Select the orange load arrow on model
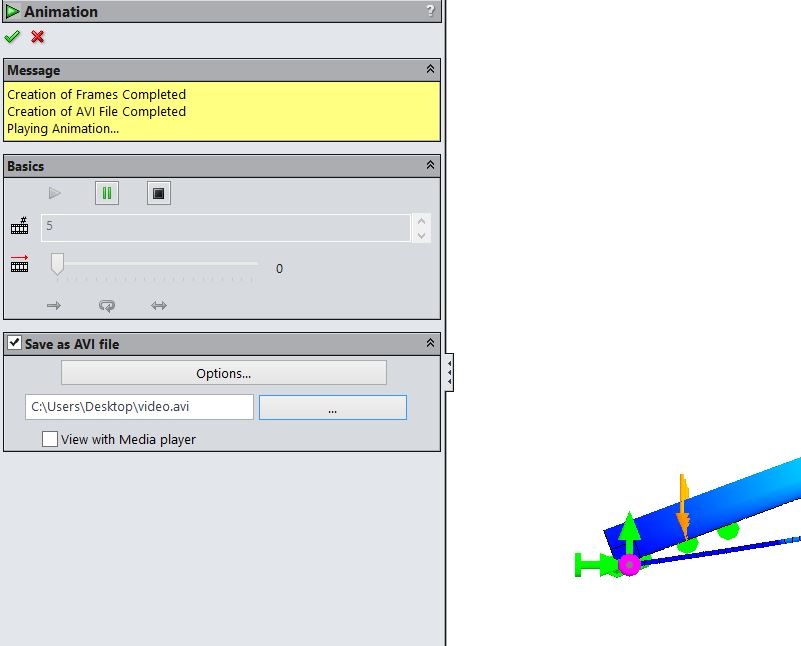The height and width of the screenshot is (646, 801). (683, 506)
